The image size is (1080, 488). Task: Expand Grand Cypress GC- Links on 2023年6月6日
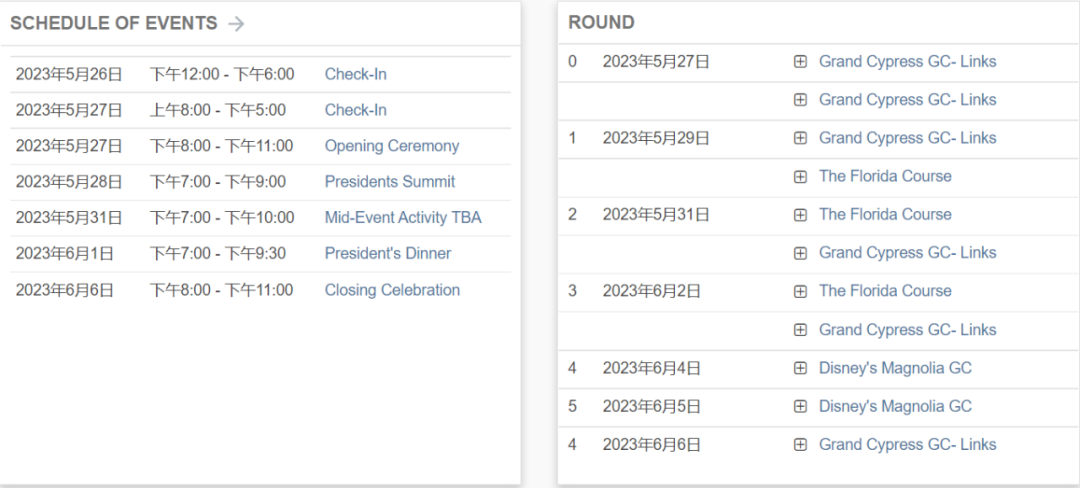800,445
